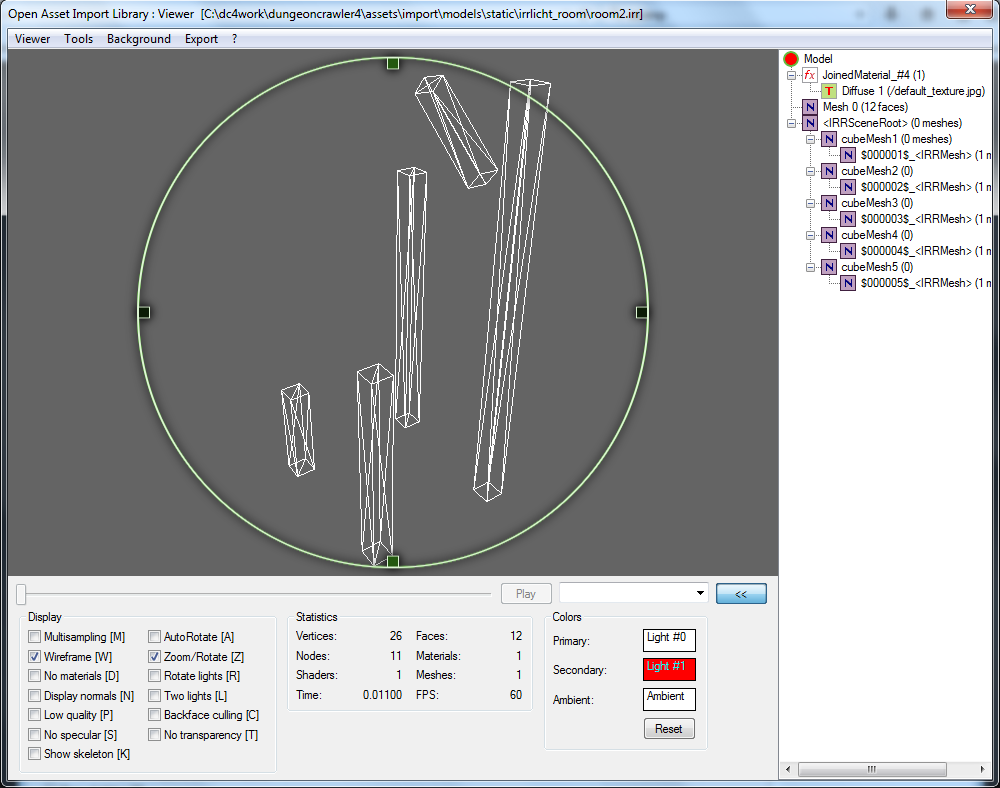The image size is (1000, 788).
Task: Disable the Wireframe [W] checkbox
Action: coord(35,657)
